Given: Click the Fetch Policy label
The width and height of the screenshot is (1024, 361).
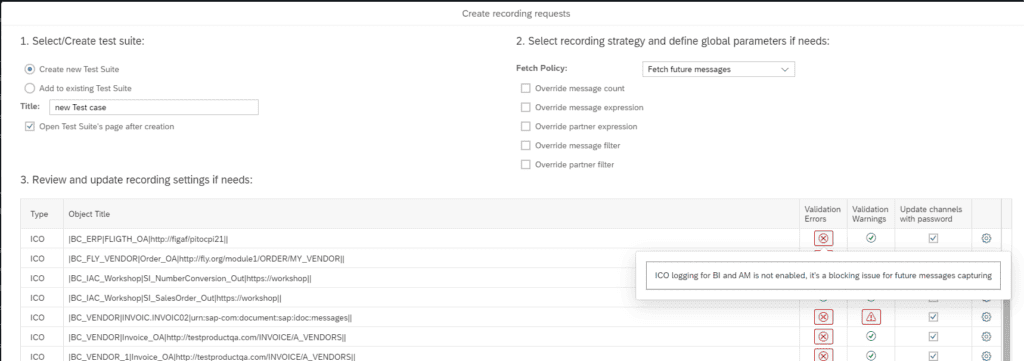Looking at the screenshot, I should tap(542, 69).
